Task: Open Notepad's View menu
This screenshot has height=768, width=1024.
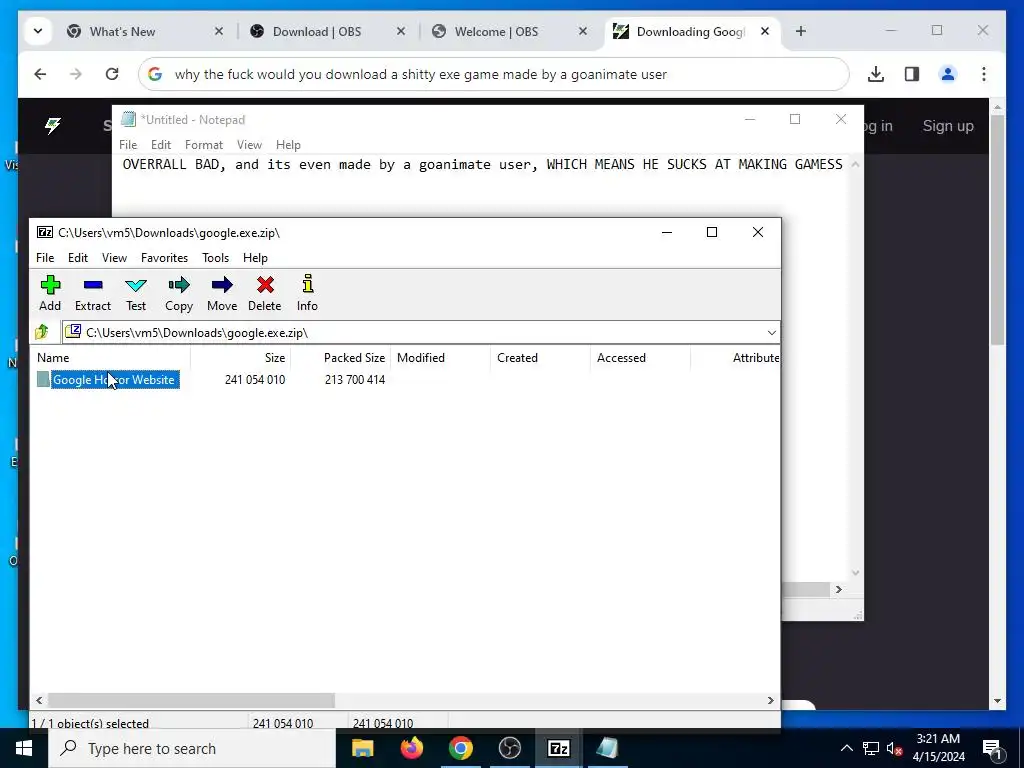Action: click(x=249, y=145)
